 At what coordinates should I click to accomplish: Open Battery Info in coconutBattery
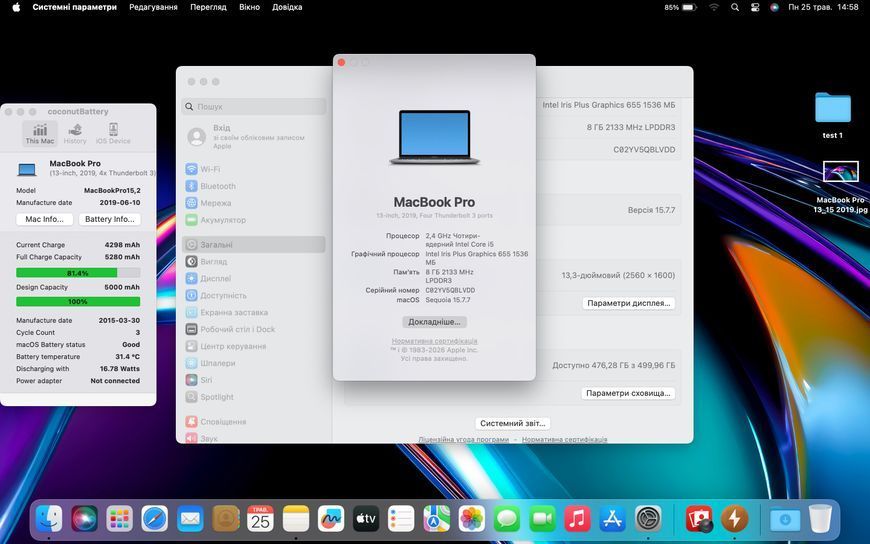(110, 219)
